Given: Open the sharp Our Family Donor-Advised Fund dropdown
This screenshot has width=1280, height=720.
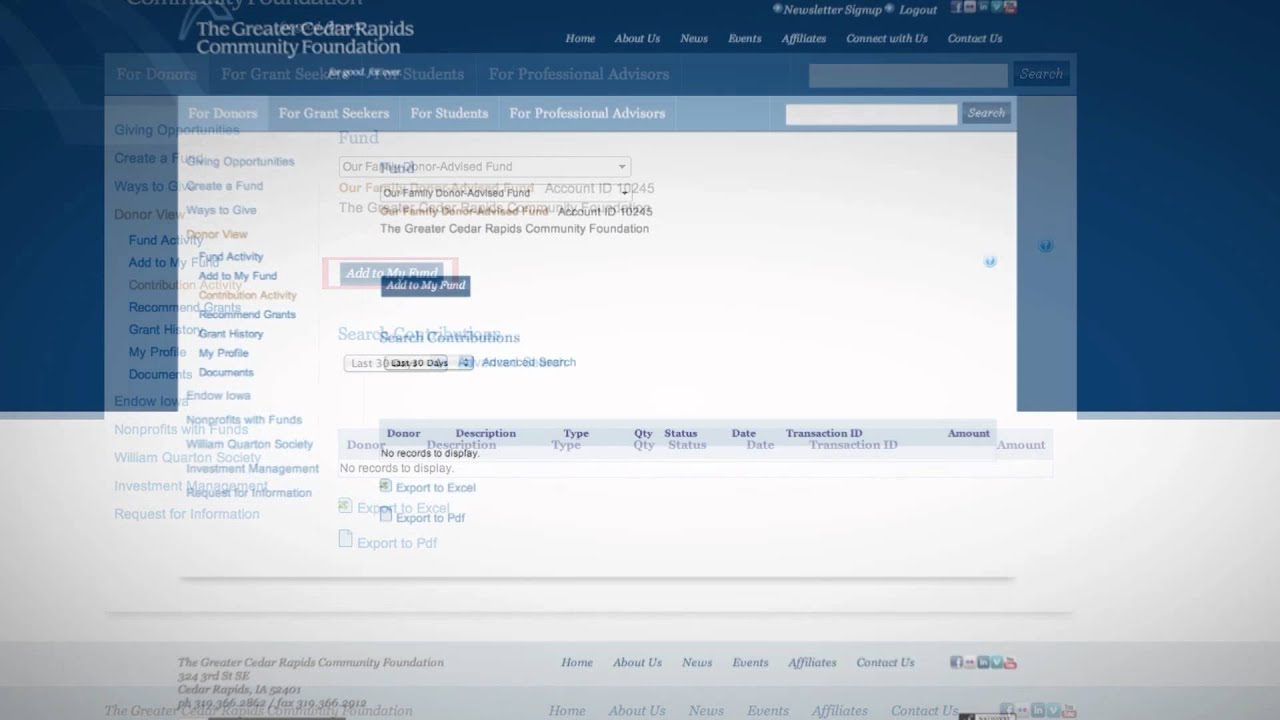Looking at the screenshot, I should 505,192.
